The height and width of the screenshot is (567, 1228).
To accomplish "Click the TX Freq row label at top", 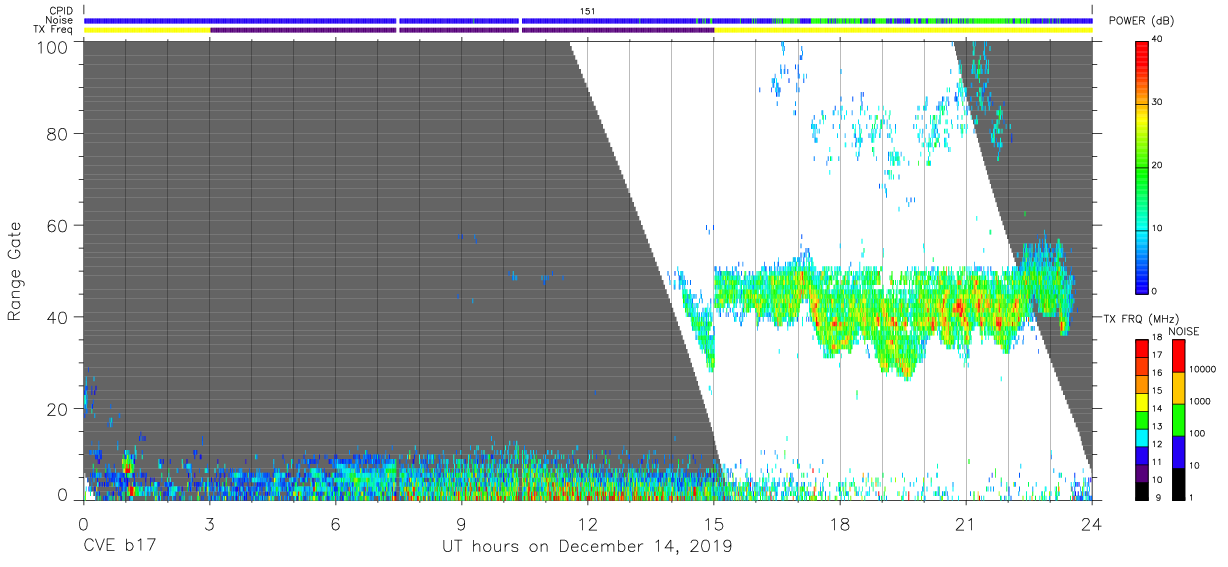I will tap(53, 30).
